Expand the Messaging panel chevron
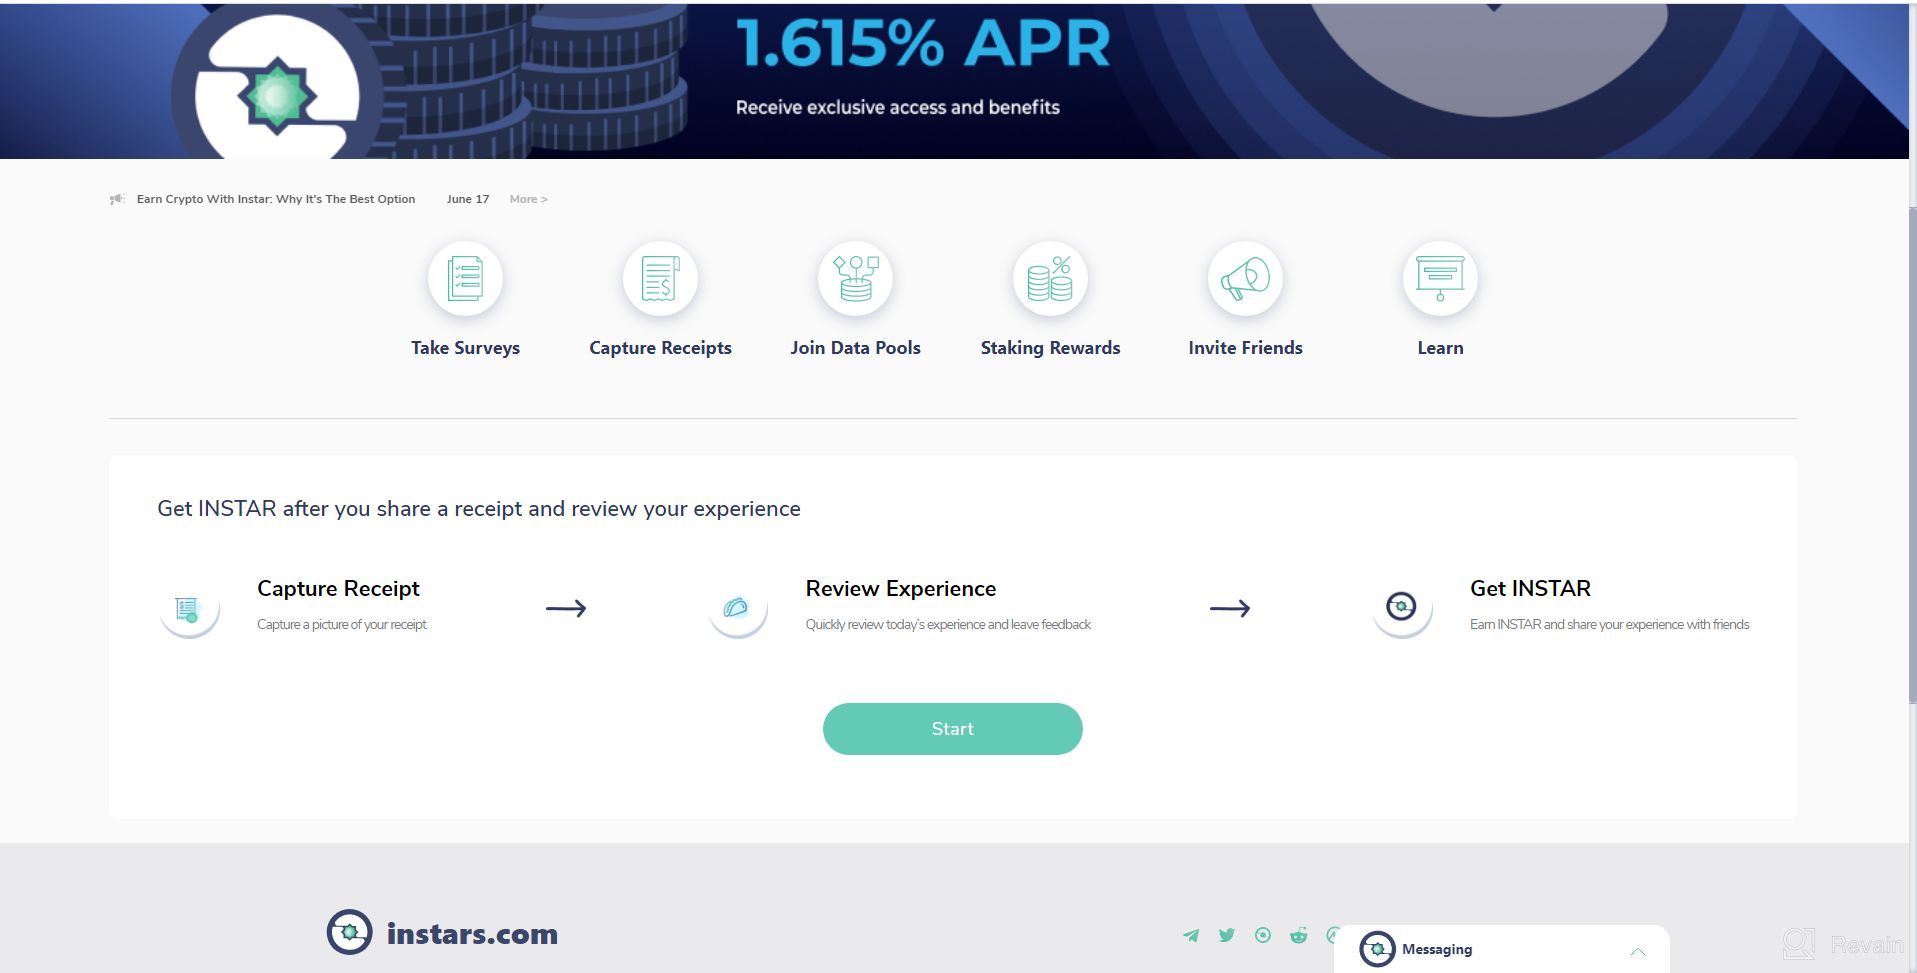 click(x=1637, y=951)
